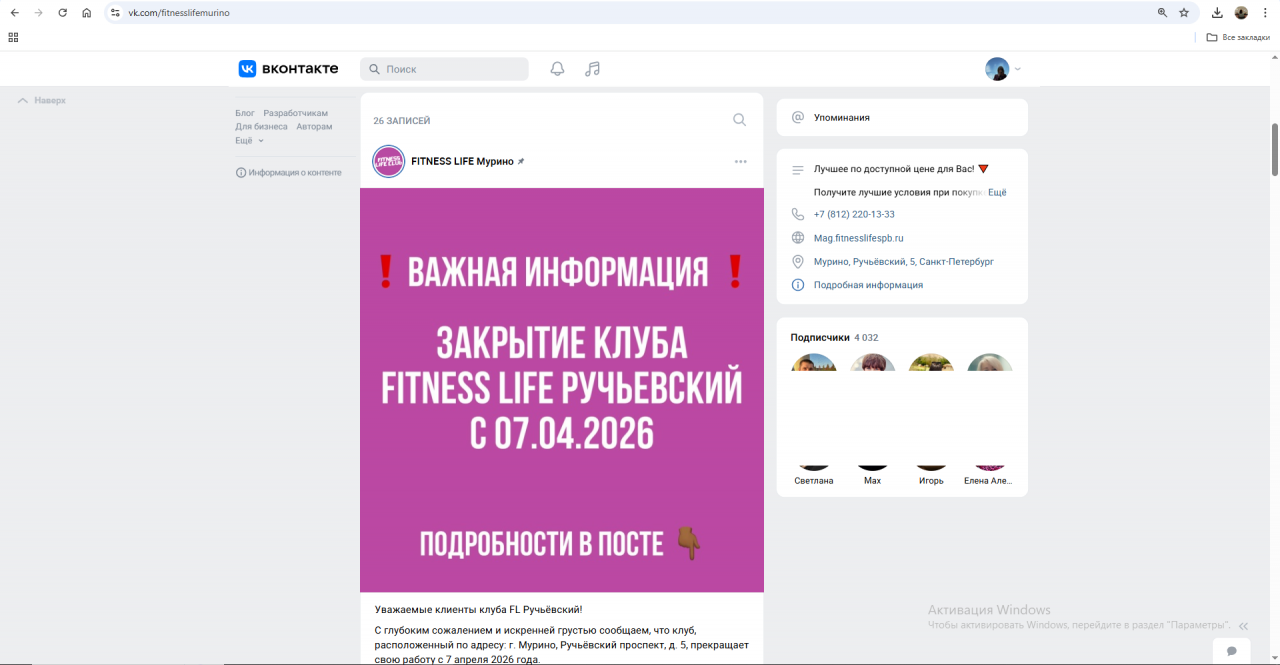
Task: Open the notifications bell icon
Action: [558, 69]
